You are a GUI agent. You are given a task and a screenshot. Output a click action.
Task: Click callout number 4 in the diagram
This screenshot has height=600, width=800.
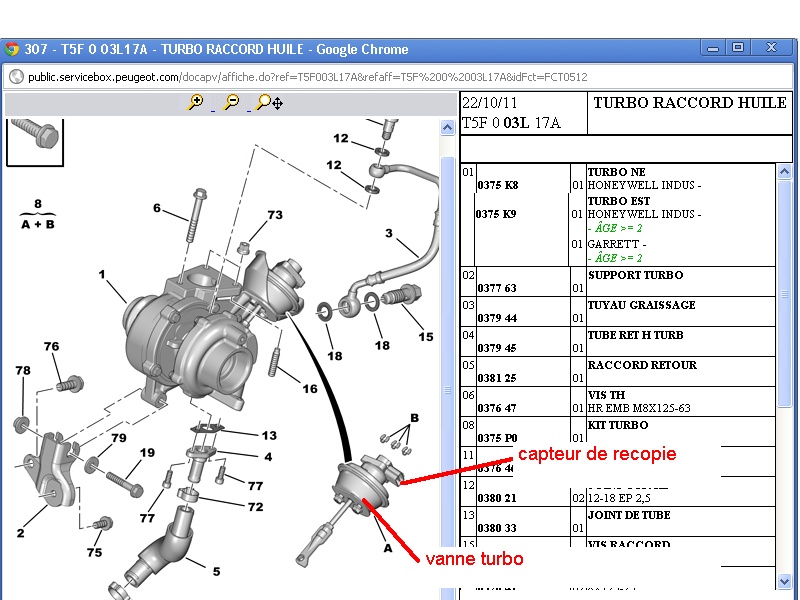coord(268,457)
